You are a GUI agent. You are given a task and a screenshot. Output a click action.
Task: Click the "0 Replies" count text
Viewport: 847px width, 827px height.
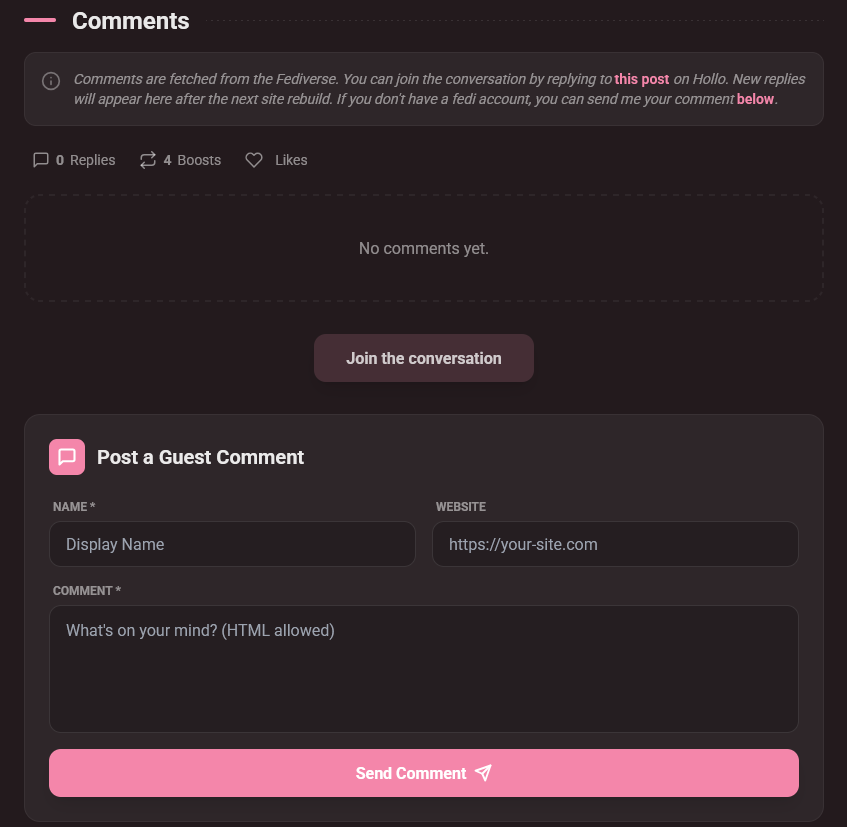coord(86,160)
